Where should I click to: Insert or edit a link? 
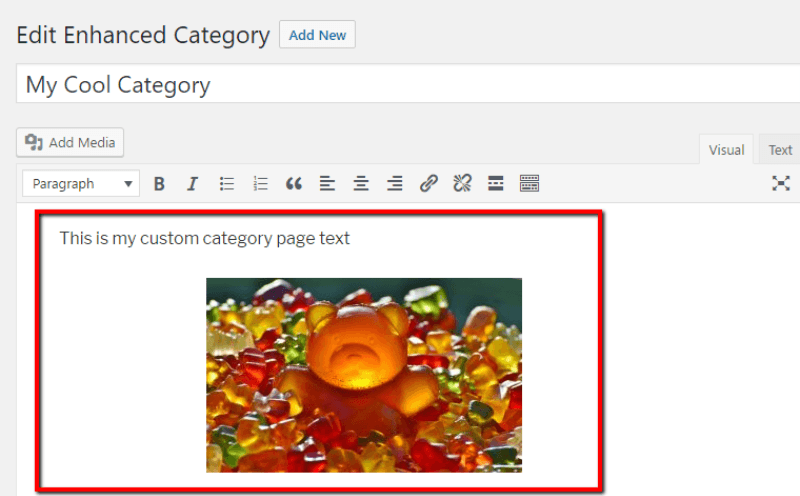(428, 184)
